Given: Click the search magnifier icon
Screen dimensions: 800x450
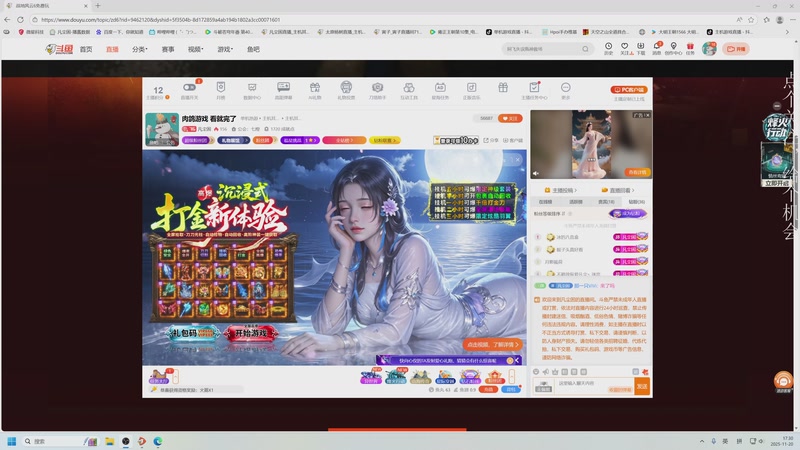Looking at the screenshot, I should pos(585,49).
